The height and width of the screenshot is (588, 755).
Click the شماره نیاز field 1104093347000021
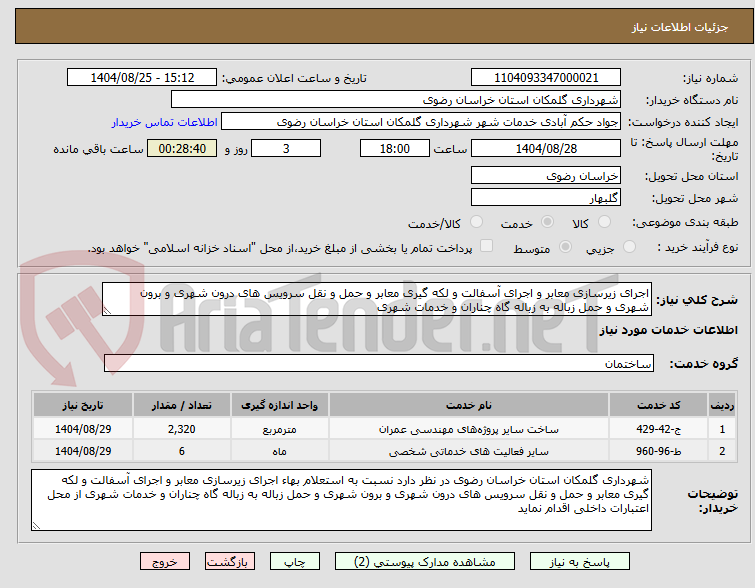pos(546,78)
